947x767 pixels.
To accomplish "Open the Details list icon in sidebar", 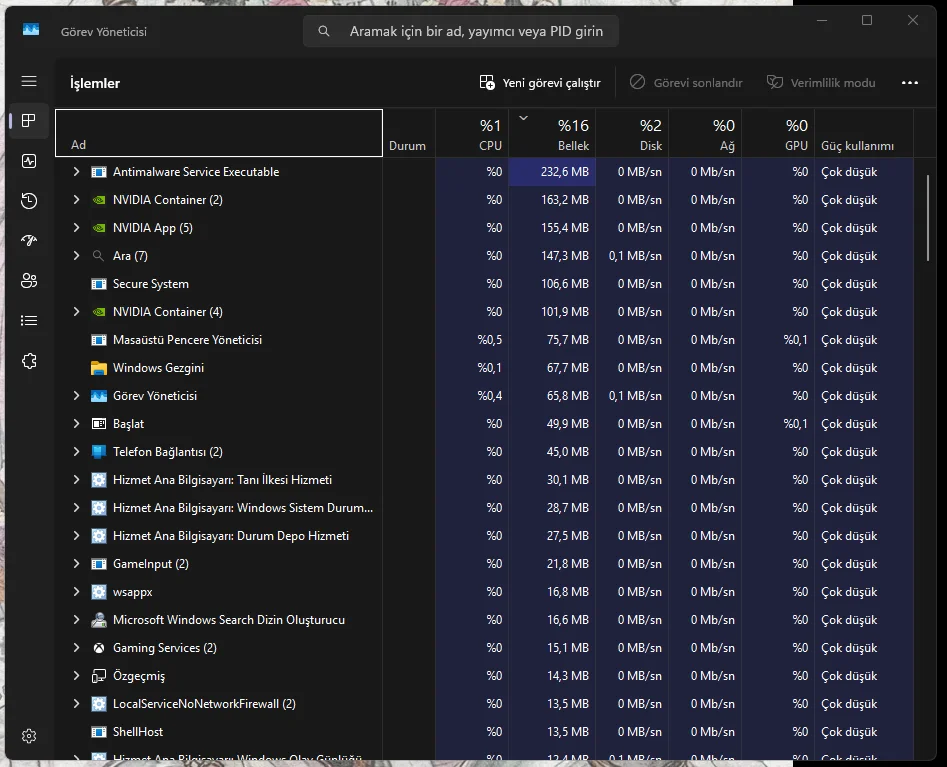I will (x=29, y=321).
